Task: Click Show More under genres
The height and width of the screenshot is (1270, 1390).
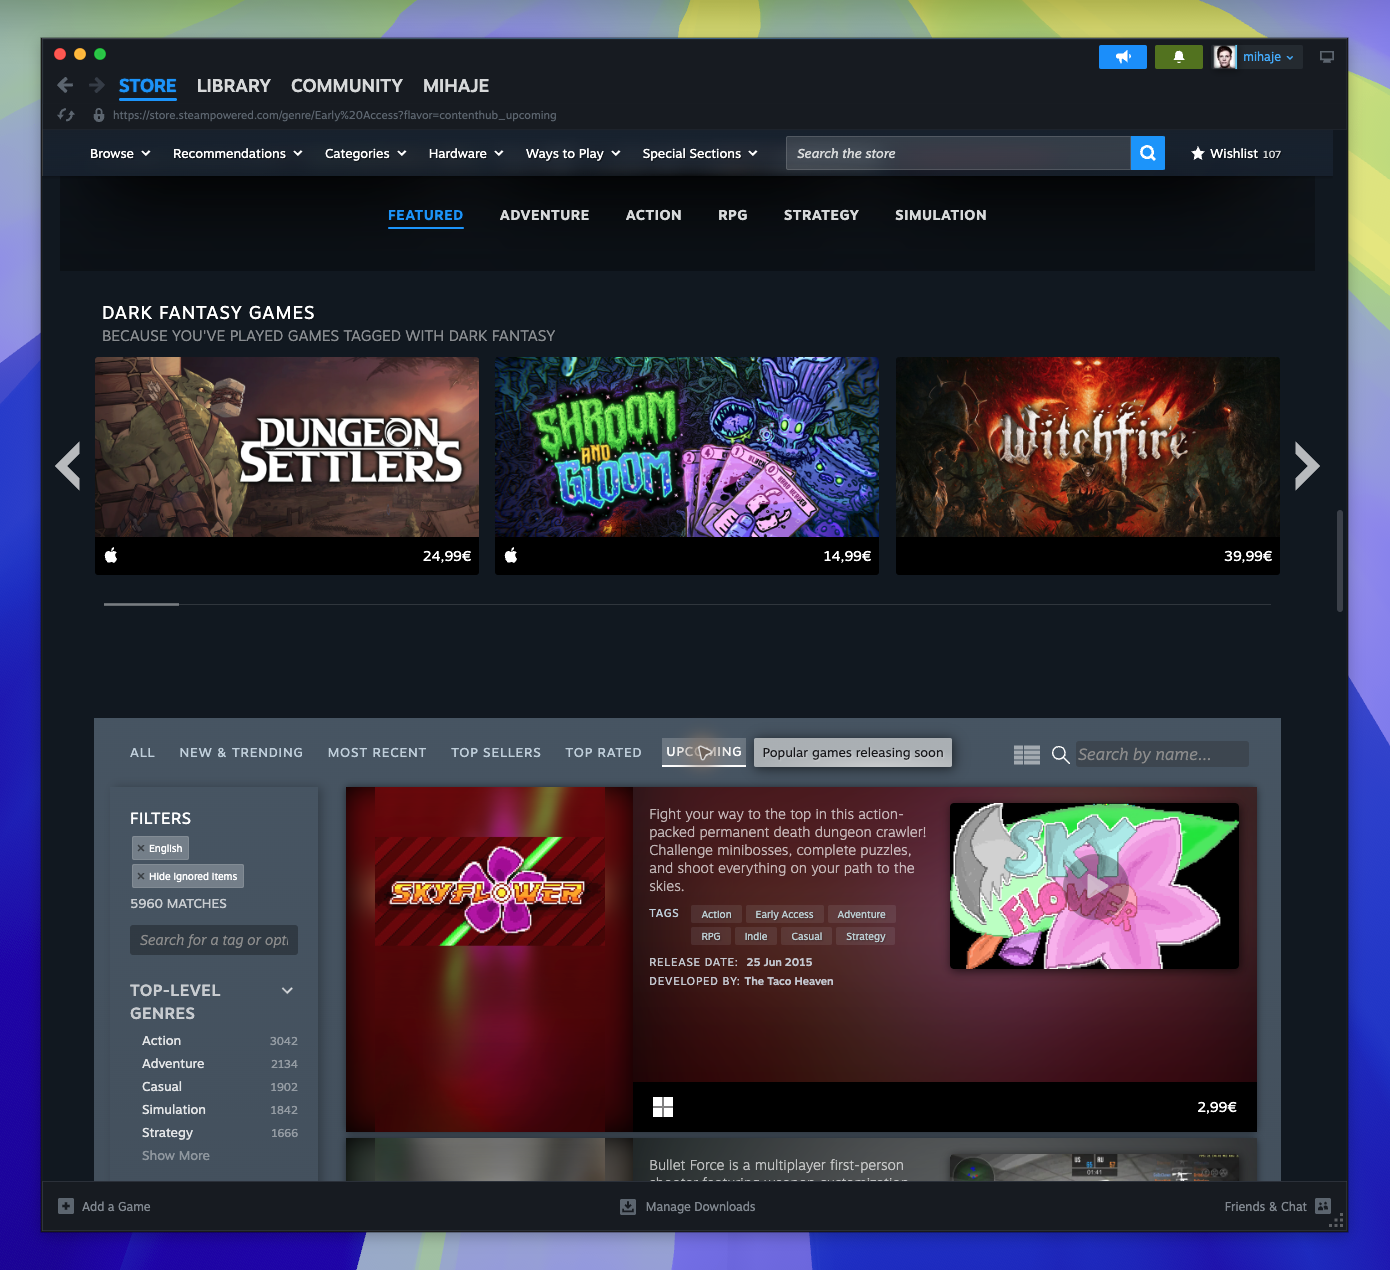Action: [176, 1155]
